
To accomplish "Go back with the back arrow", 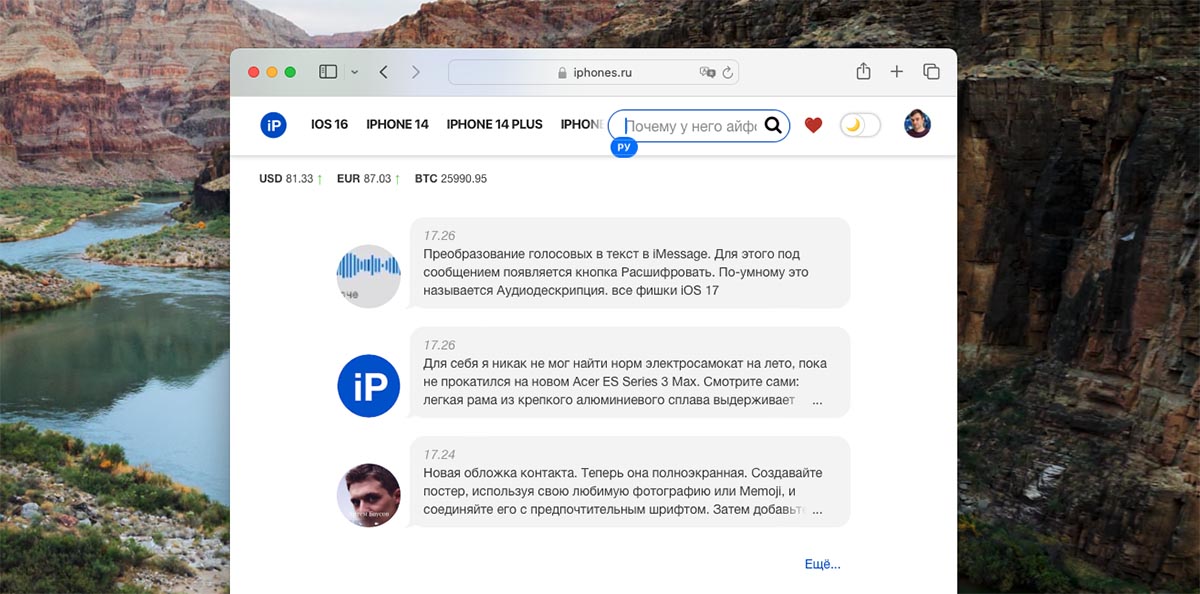I will click(384, 72).
